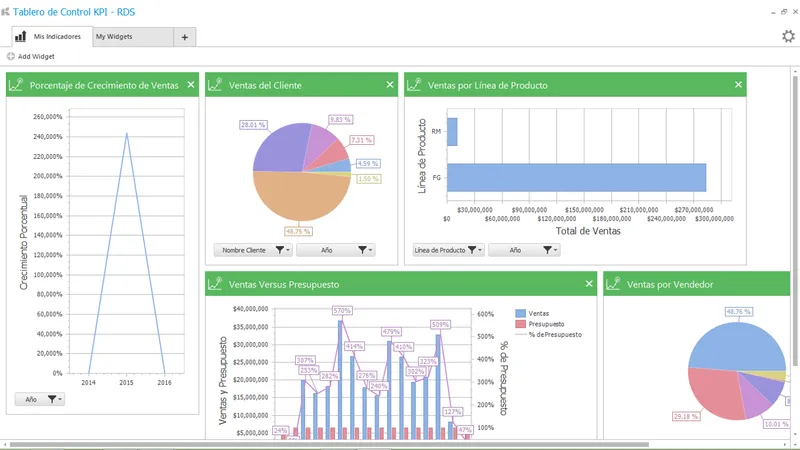Viewport: 800px width, 450px height.
Task: Open the settings gear icon
Action: (x=788, y=36)
